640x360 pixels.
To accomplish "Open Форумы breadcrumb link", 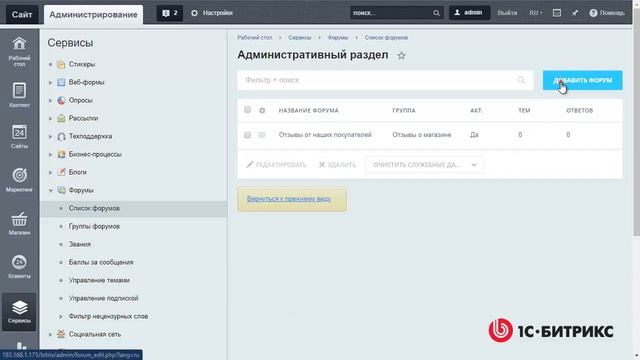I will coord(338,38).
